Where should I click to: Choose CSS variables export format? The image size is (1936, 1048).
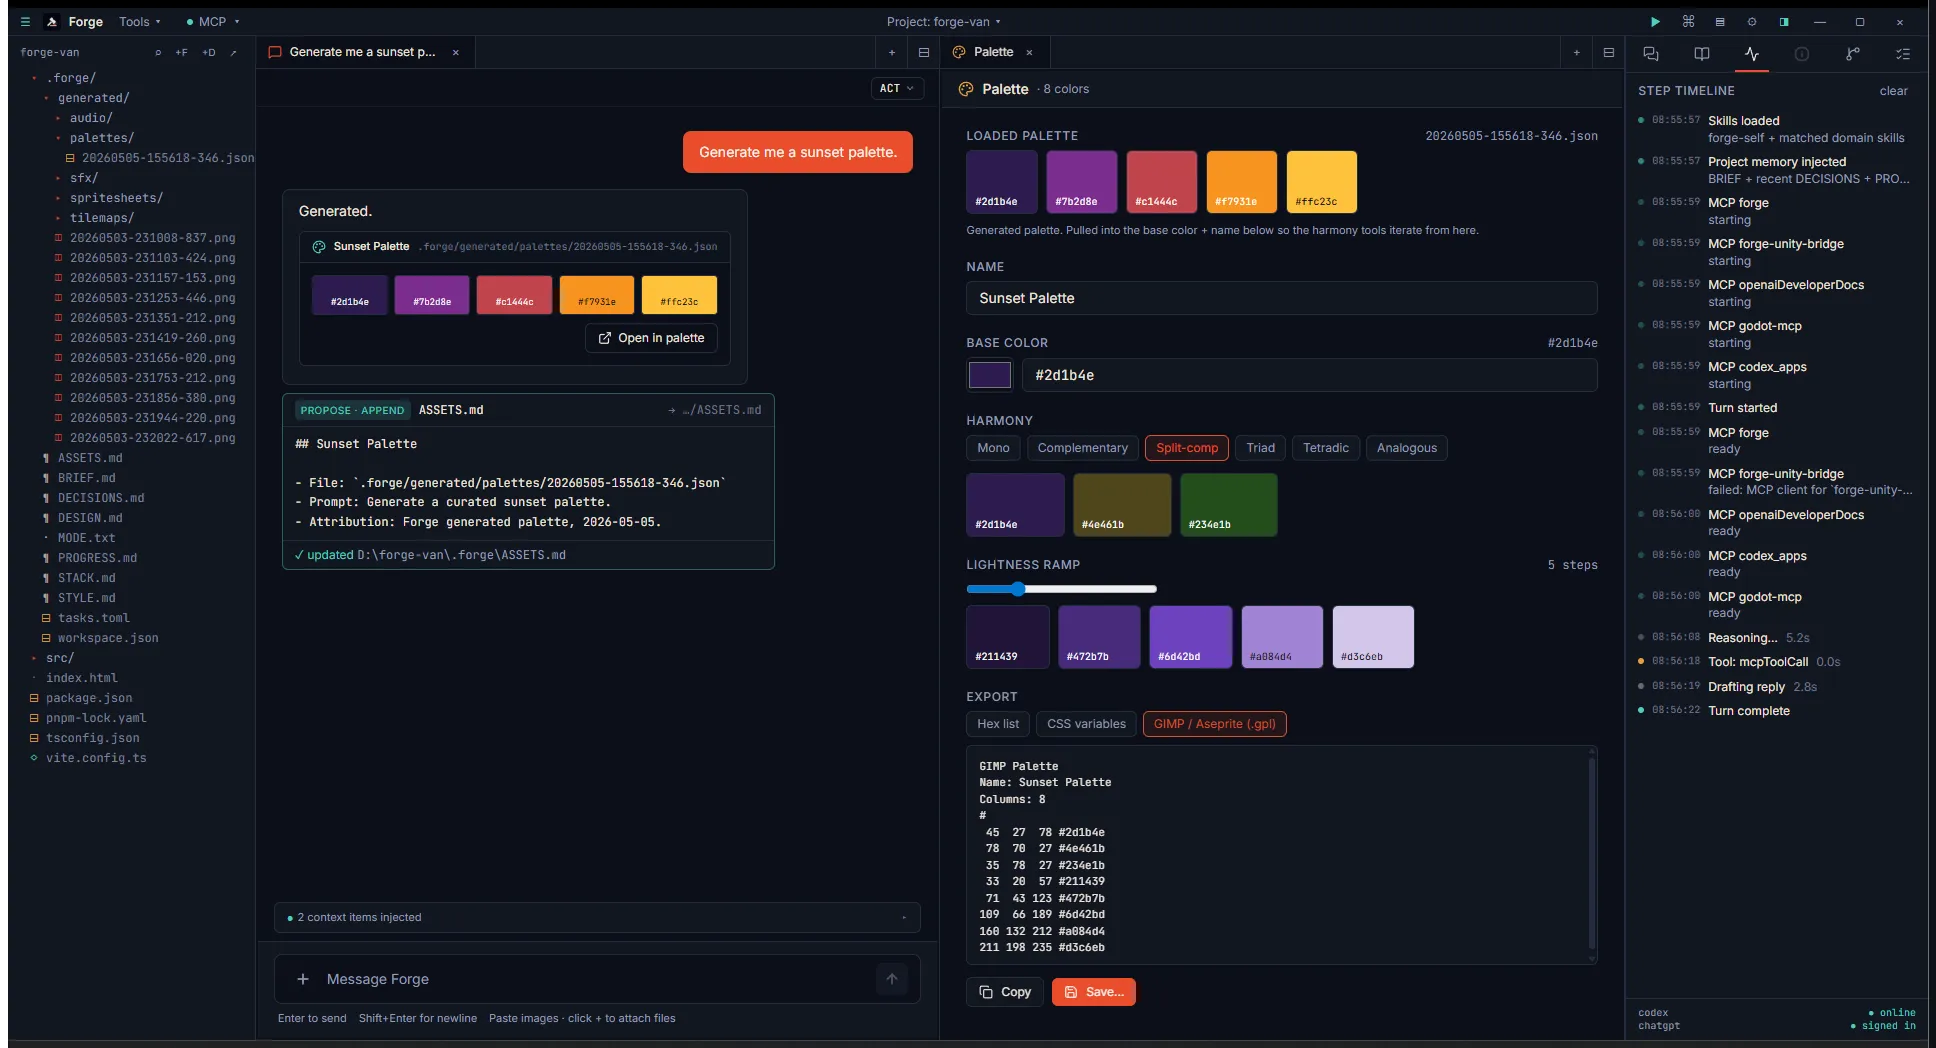(1086, 724)
